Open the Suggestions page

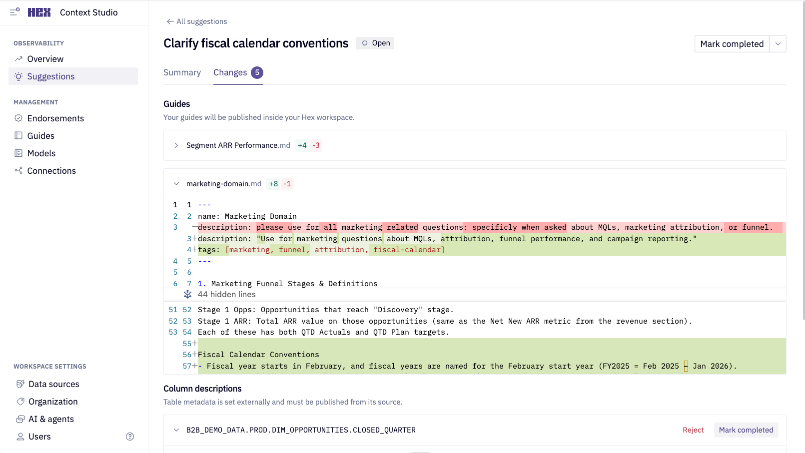point(50,76)
